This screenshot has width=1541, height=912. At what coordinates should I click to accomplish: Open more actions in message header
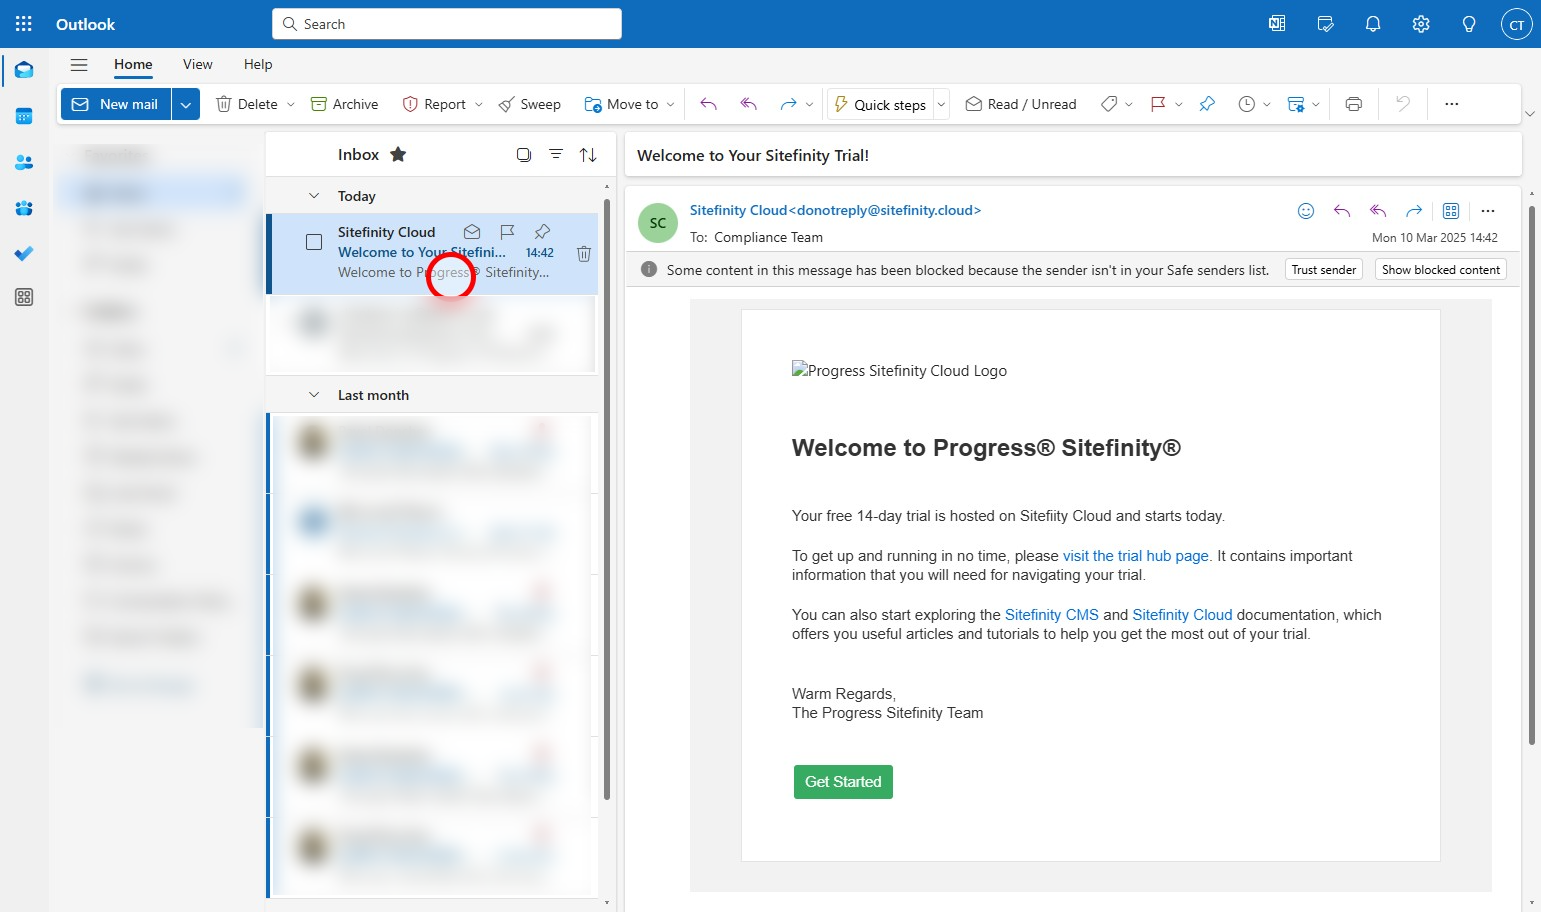[x=1488, y=211]
